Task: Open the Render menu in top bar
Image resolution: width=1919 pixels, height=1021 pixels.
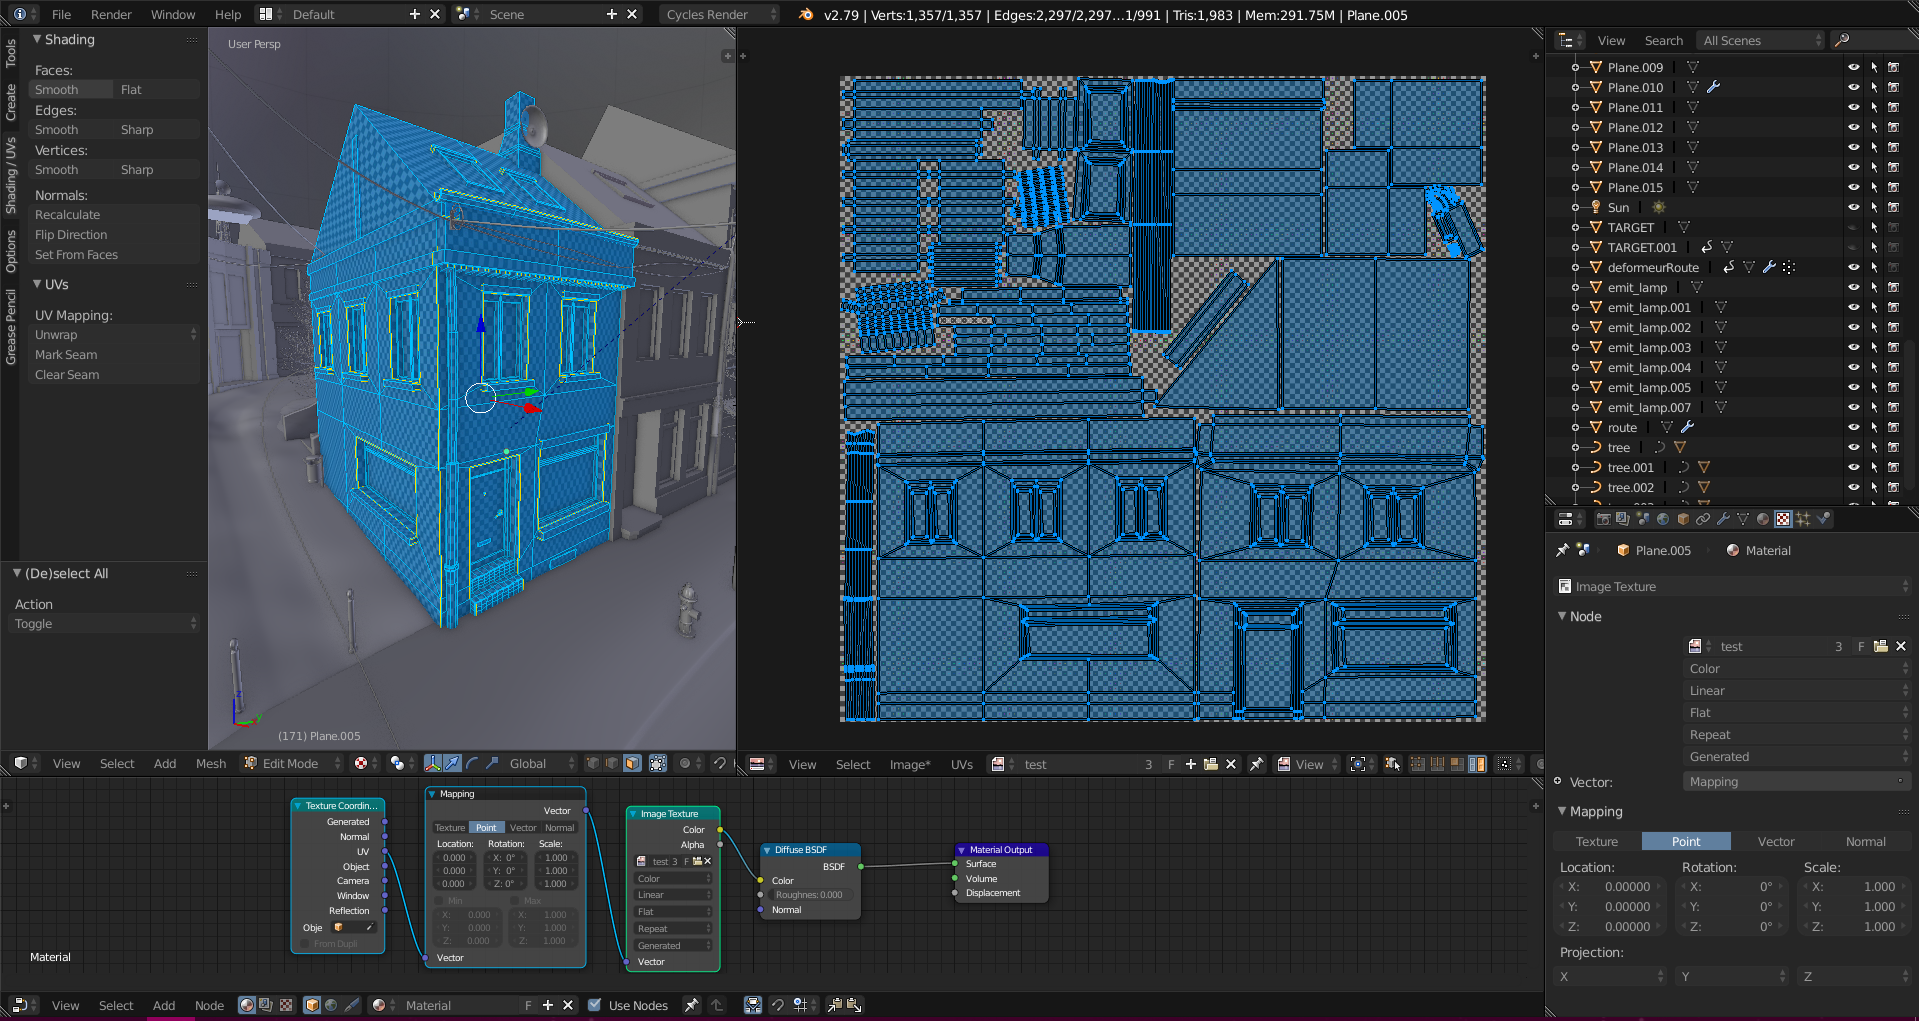Action: (x=111, y=15)
